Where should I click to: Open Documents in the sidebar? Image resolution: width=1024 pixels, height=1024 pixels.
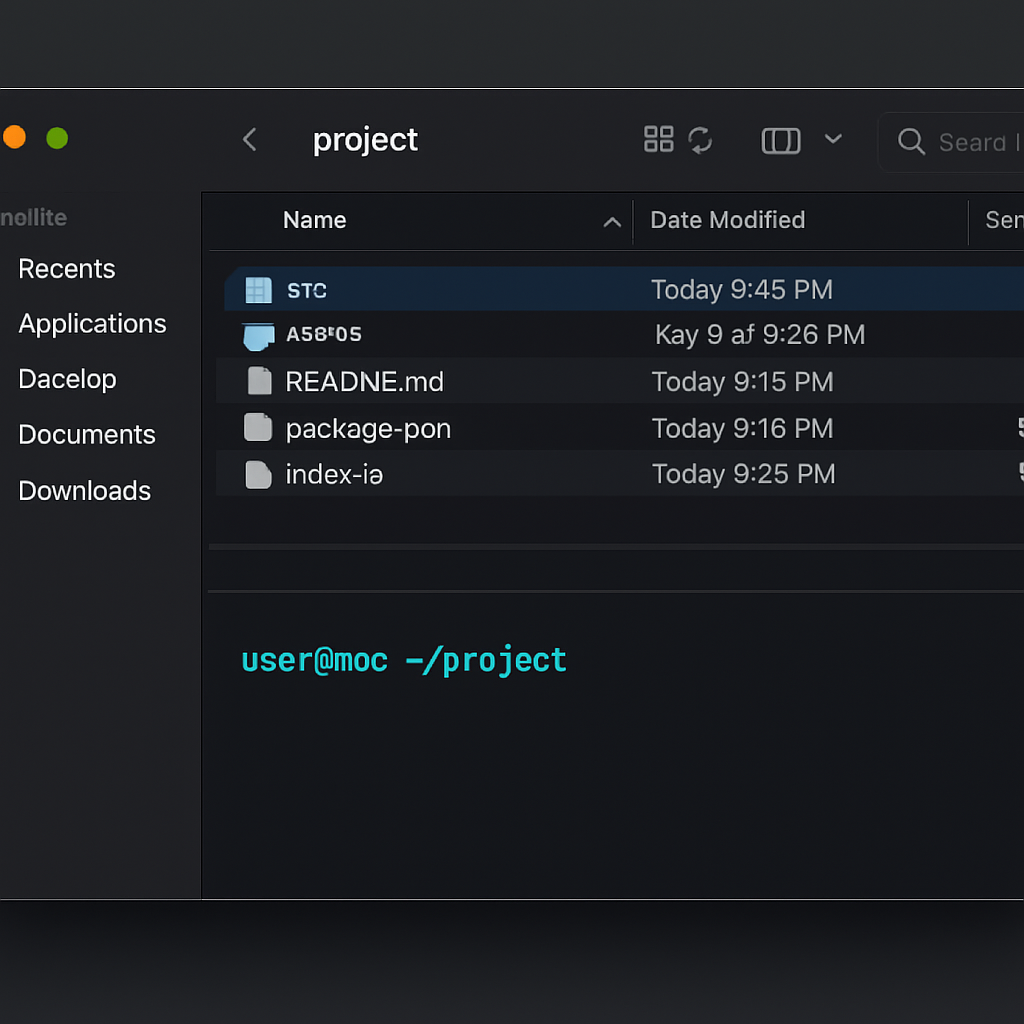(x=87, y=435)
